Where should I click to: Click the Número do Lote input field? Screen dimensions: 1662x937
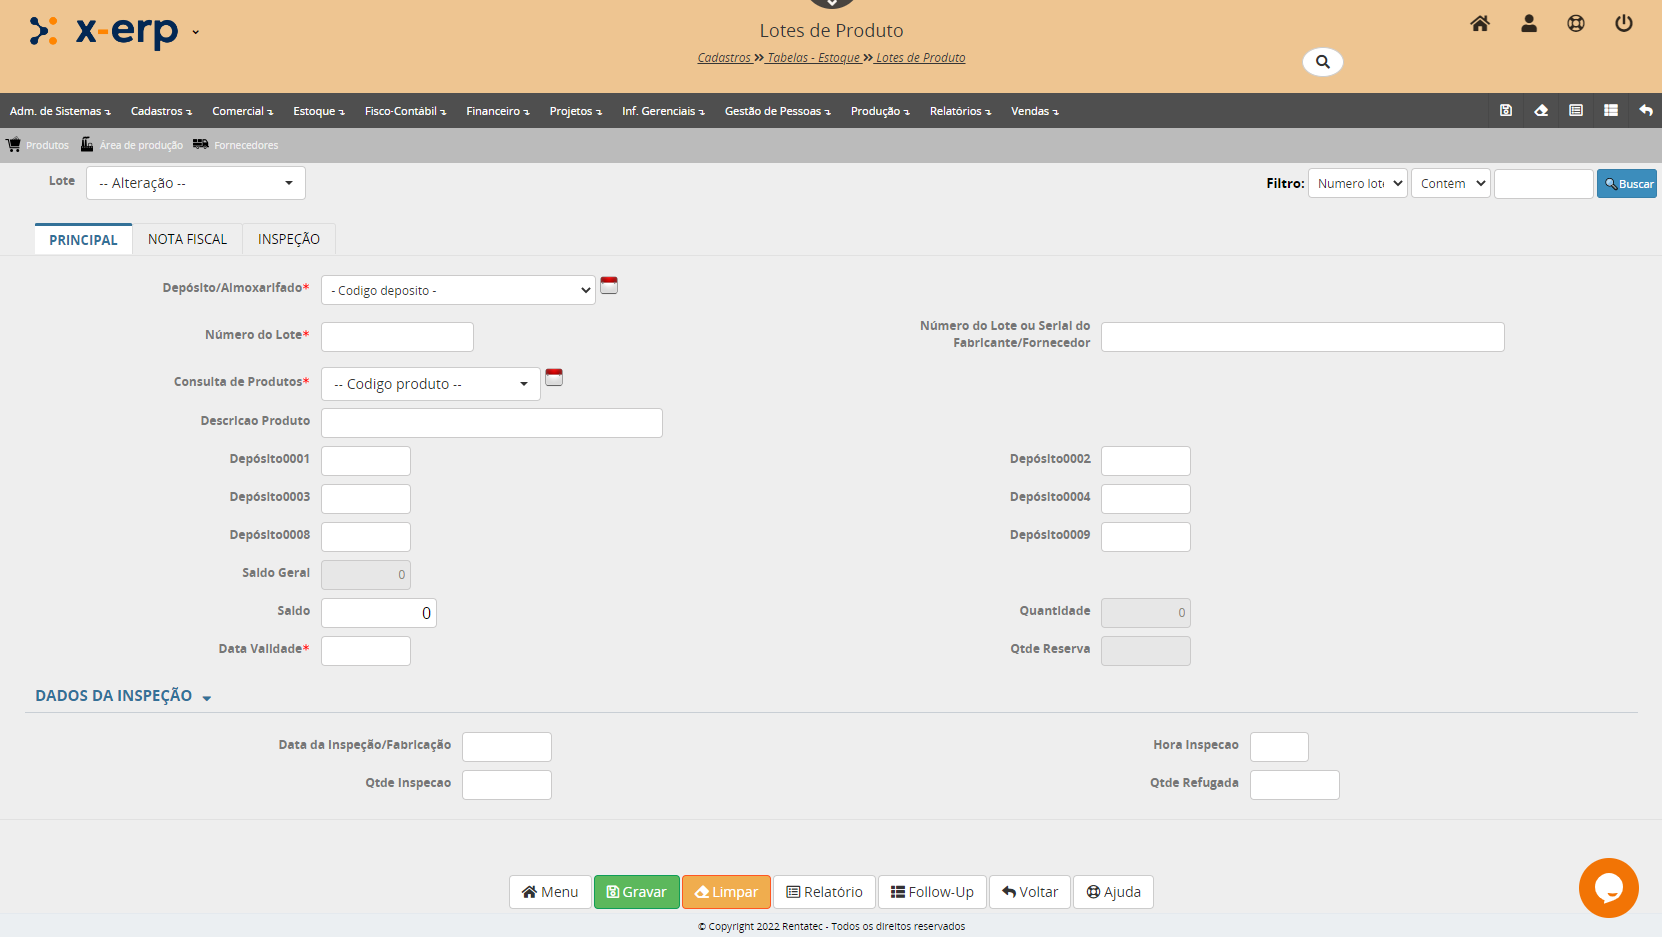tap(397, 337)
